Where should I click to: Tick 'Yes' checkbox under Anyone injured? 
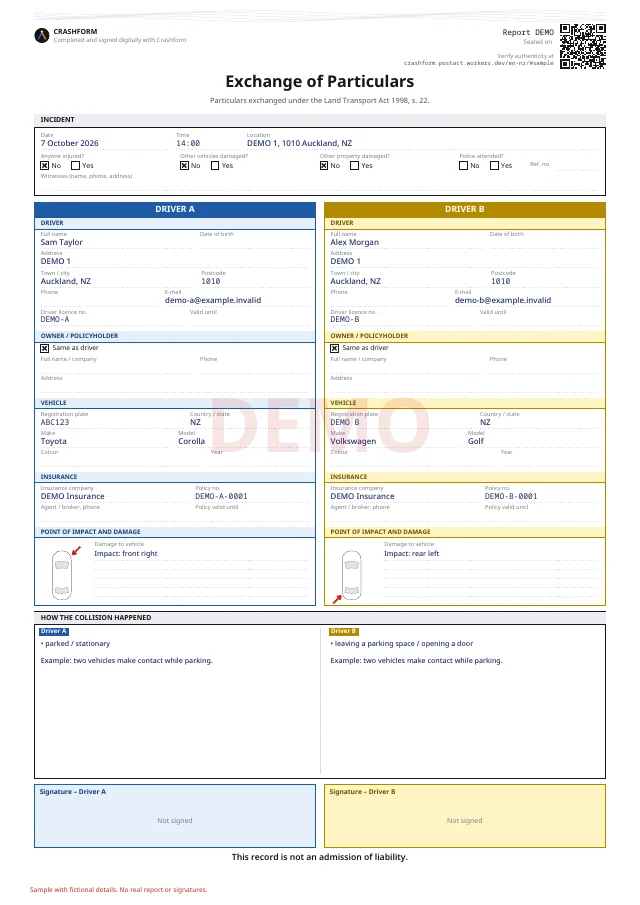click(x=75, y=166)
